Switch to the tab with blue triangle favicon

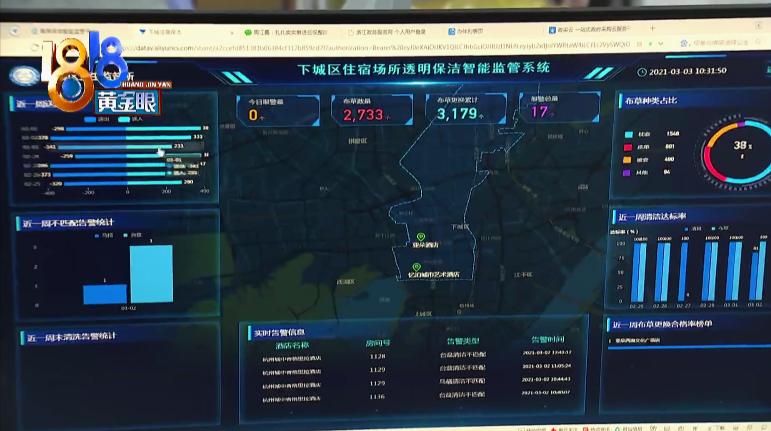pos(162,32)
